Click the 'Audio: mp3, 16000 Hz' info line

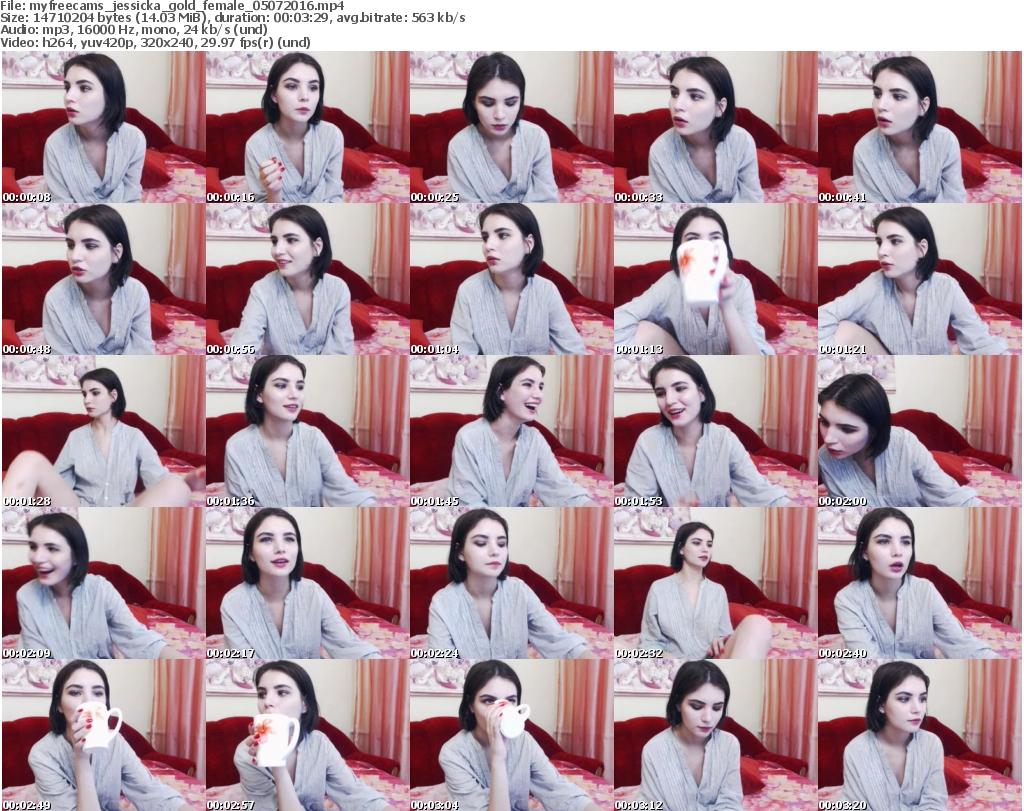click(x=134, y=30)
